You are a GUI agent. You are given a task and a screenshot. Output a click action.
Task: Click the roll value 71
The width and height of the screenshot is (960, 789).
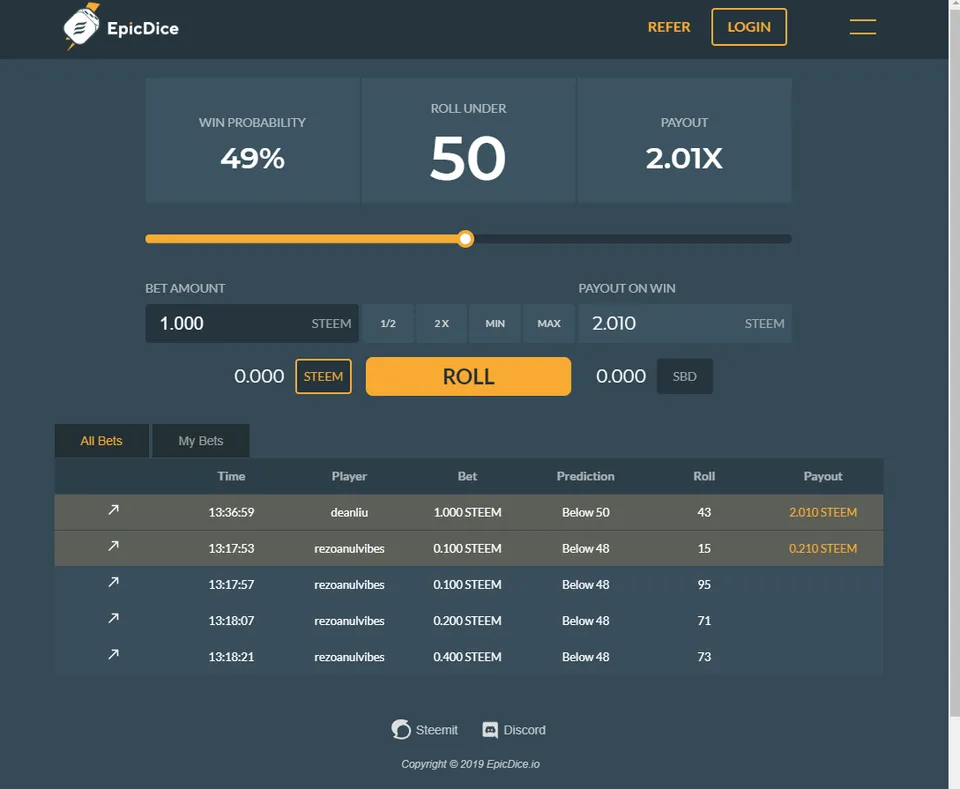pyautogui.click(x=704, y=621)
